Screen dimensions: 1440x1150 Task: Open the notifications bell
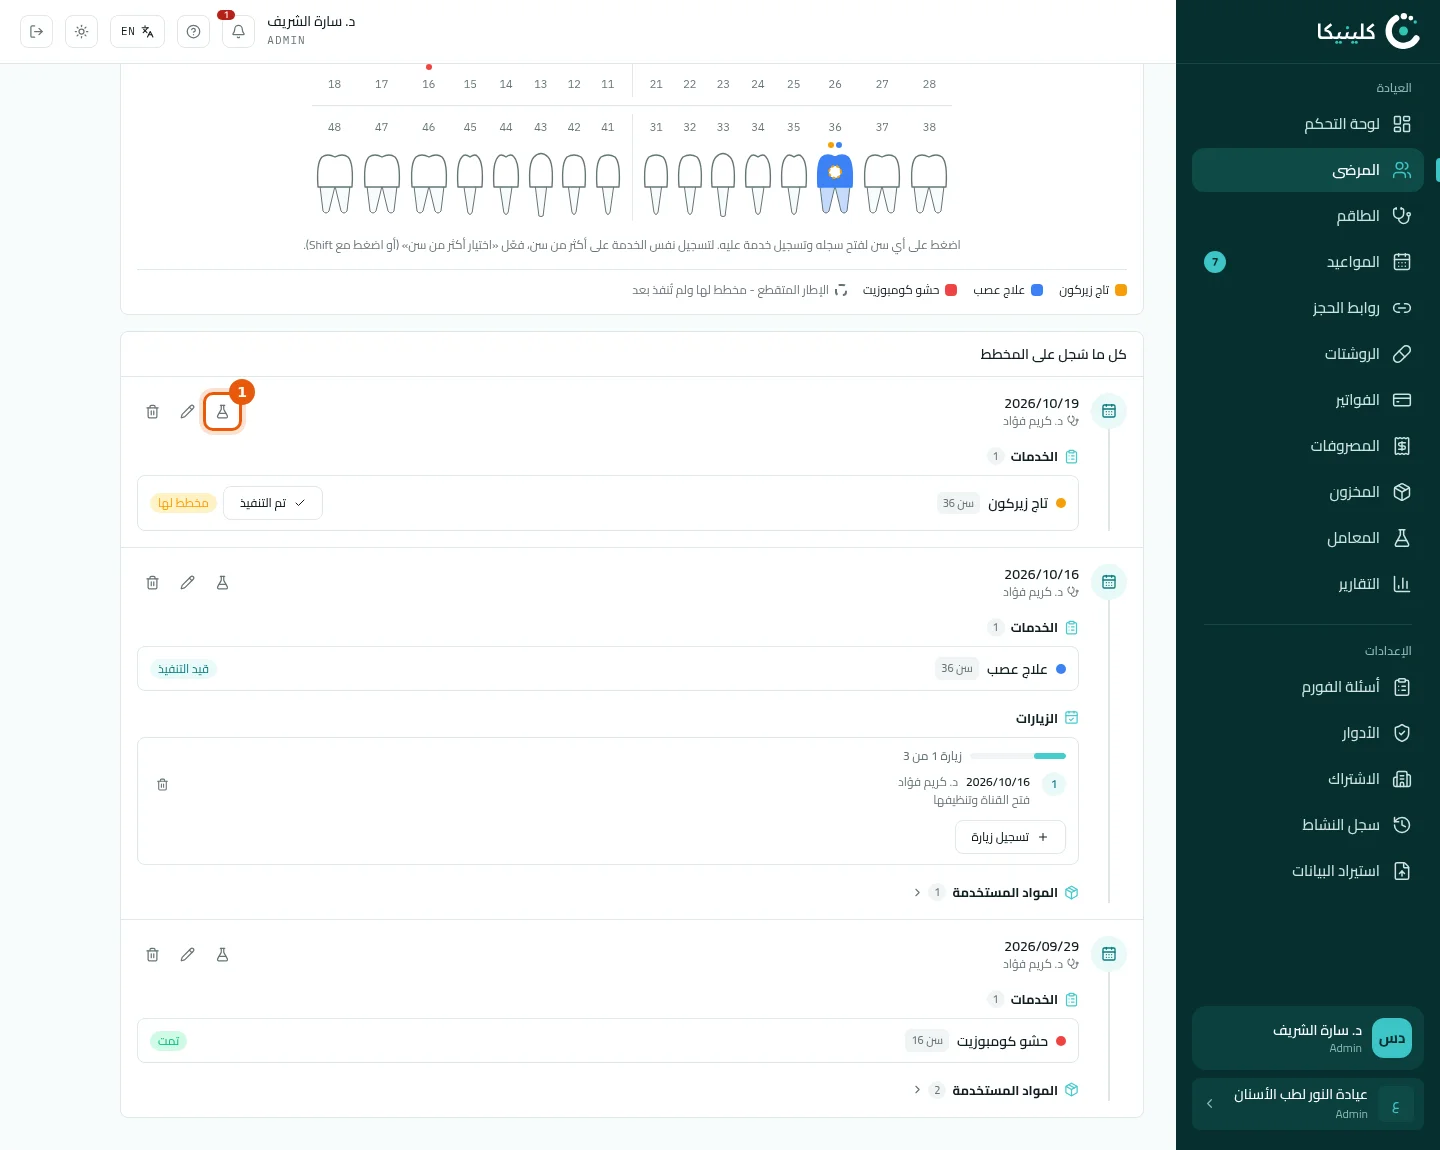(238, 32)
